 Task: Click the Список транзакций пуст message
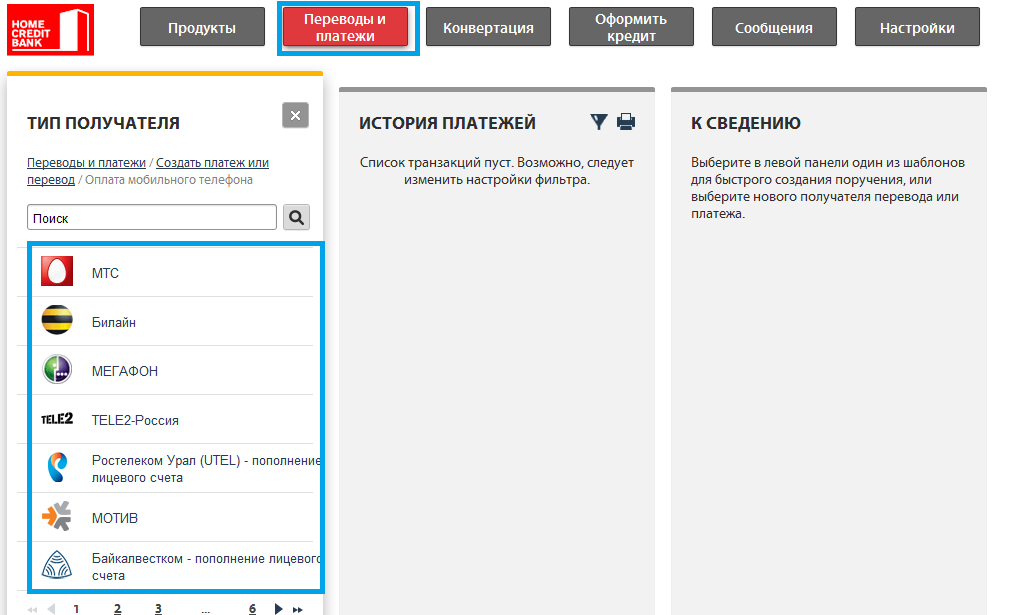pos(497,171)
